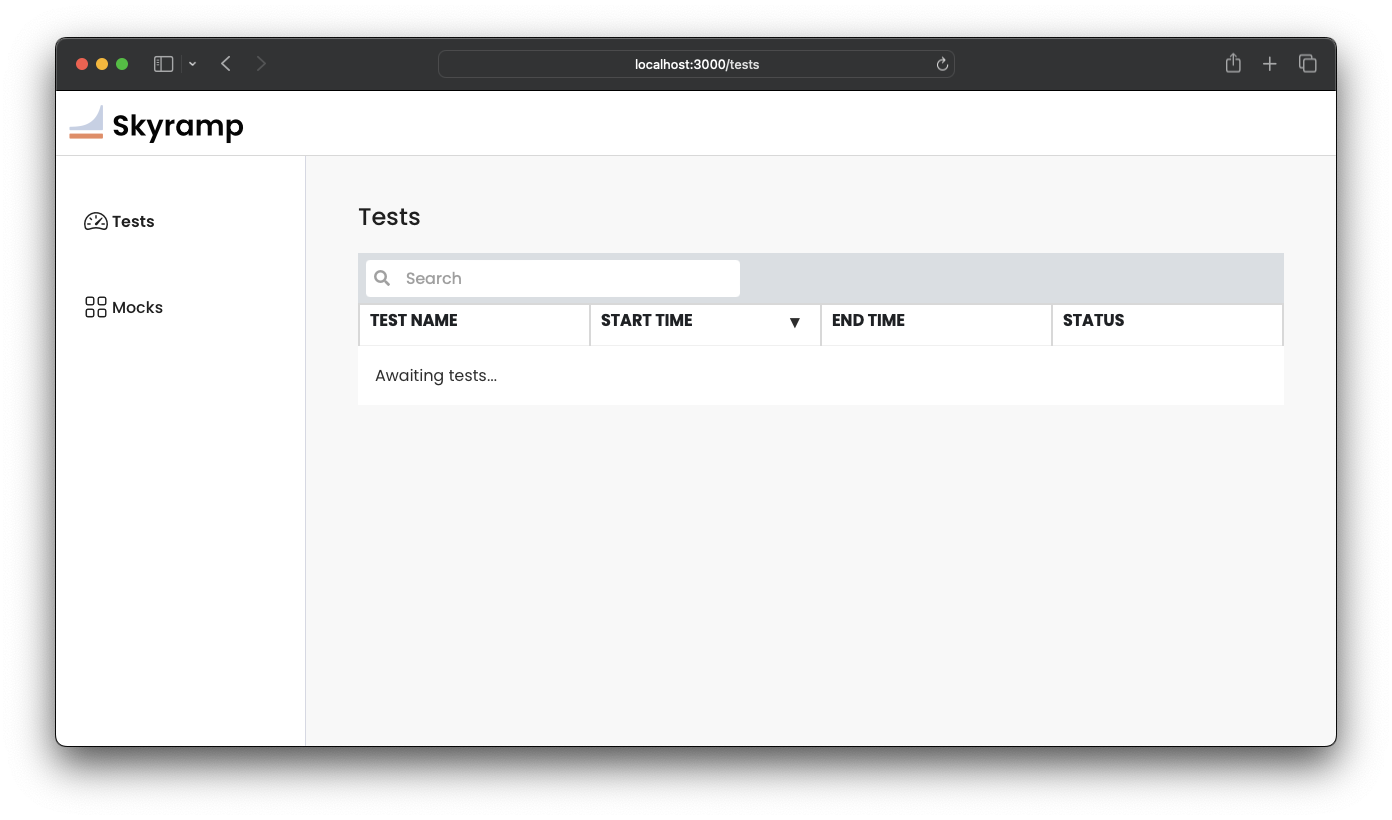Open the browser Share icon

[x=1233, y=64]
